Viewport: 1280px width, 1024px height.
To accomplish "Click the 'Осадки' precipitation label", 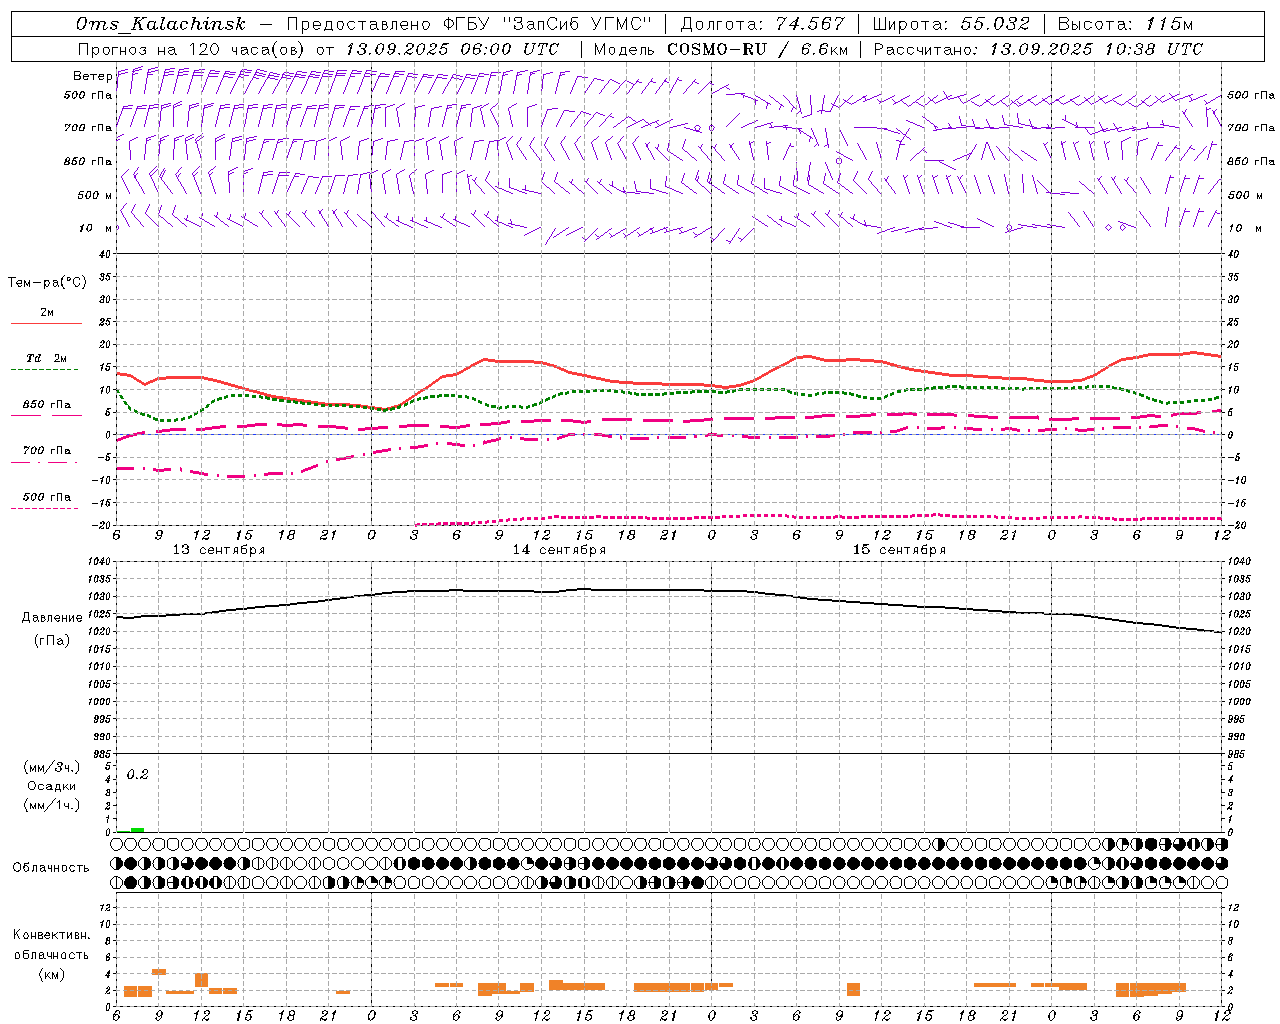I will [x=52, y=786].
